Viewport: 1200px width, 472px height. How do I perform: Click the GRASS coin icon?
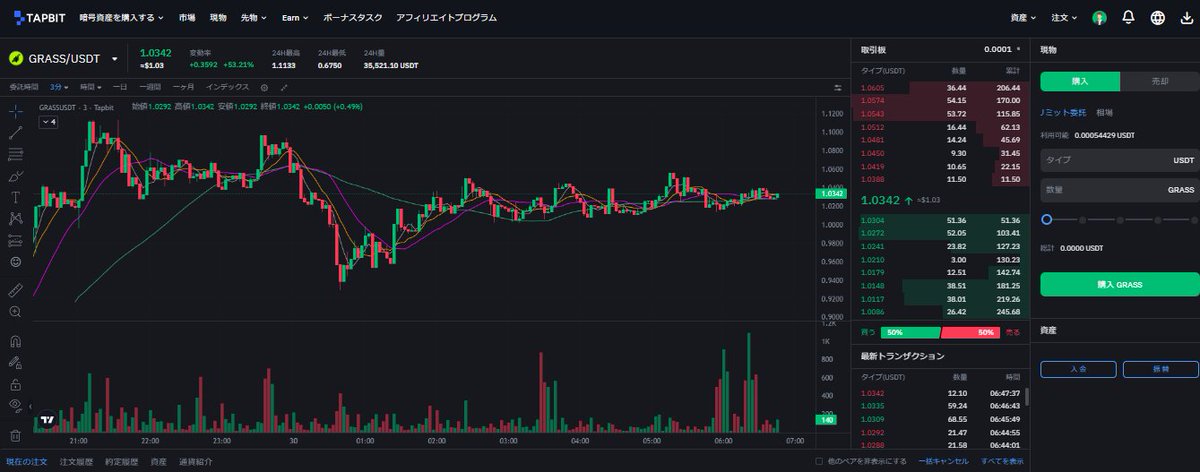(18, 58)
